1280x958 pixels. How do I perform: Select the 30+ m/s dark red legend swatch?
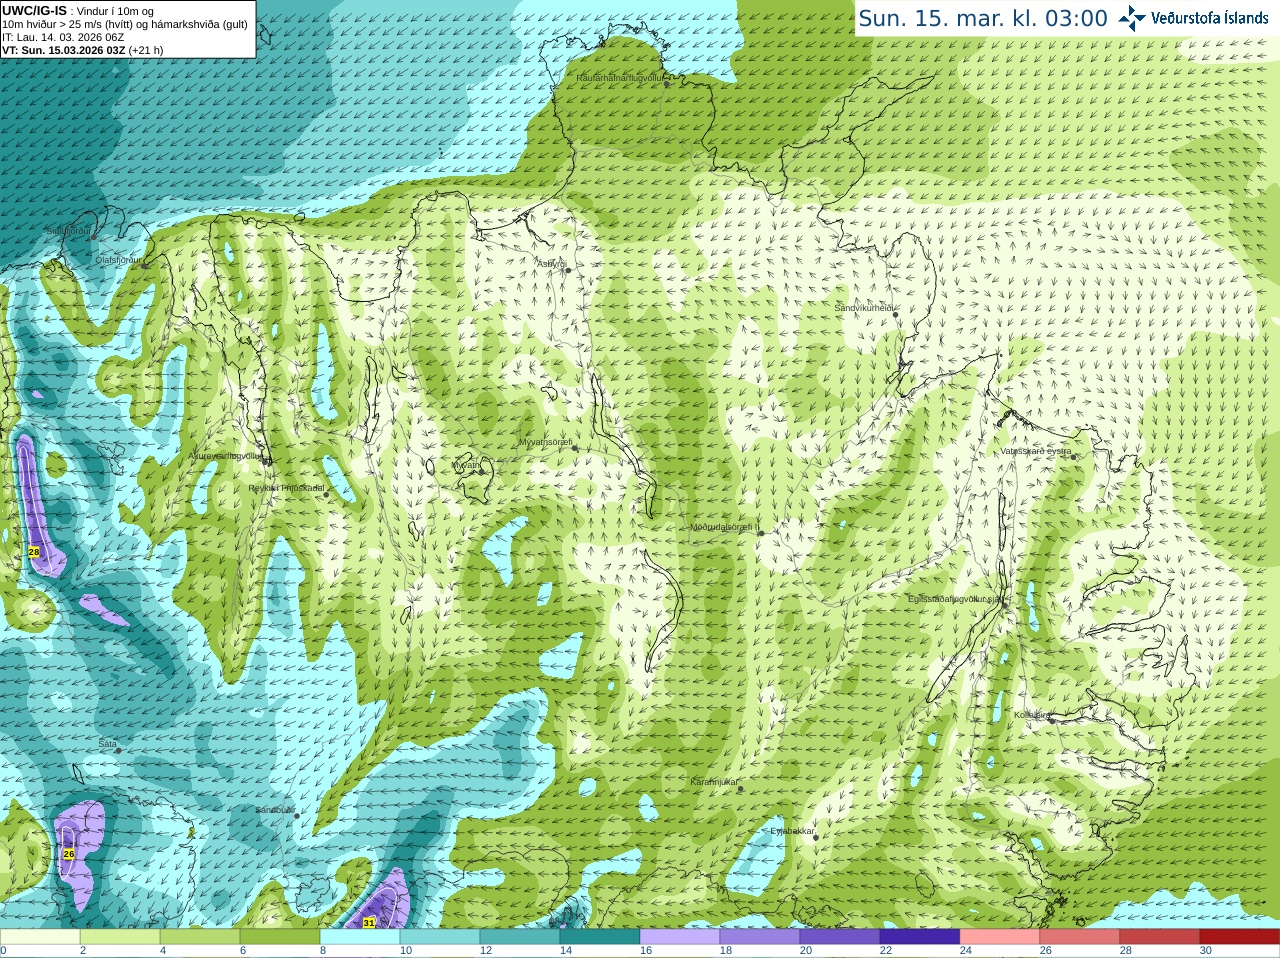(x=1240, y=937)
